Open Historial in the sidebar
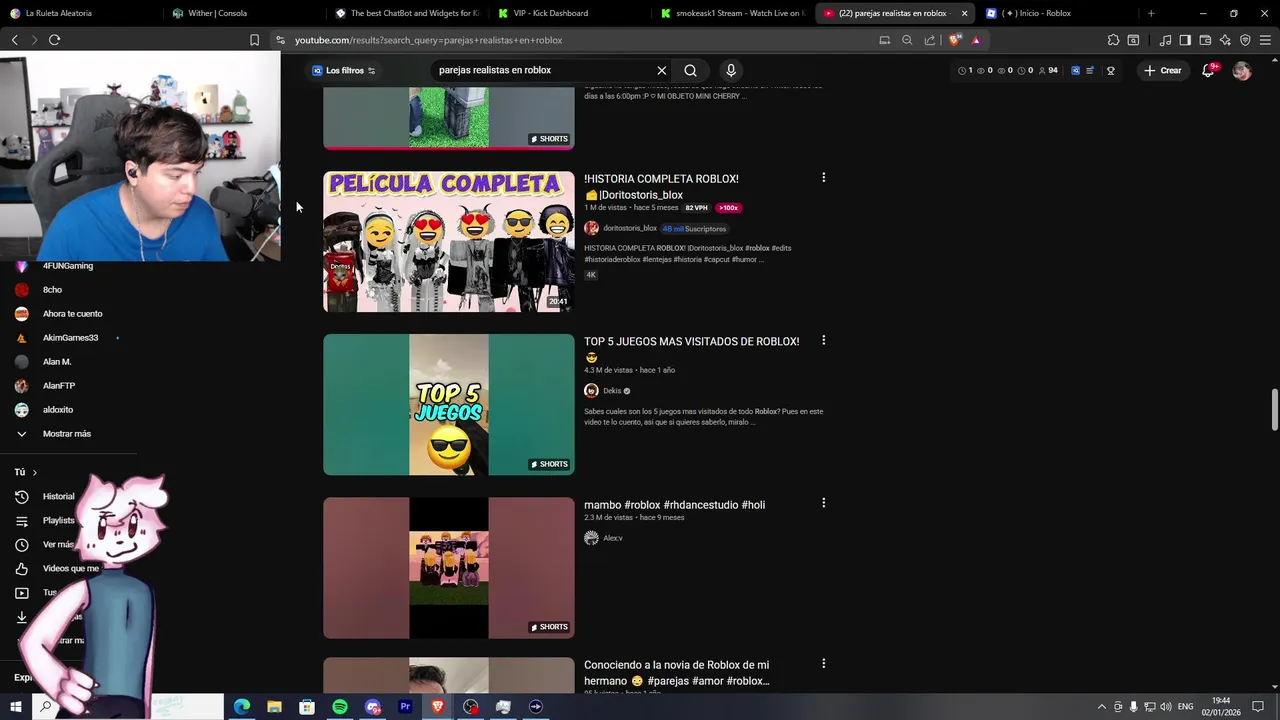Viewport: 1280px width, 720px height. coord(58,497)
